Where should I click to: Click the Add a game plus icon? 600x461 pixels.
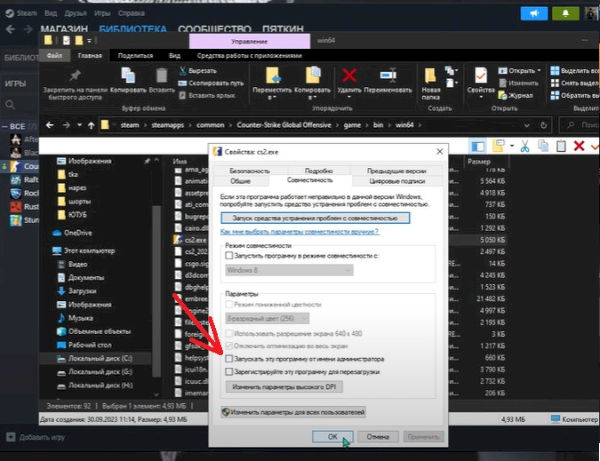click(x=11, y=437)
